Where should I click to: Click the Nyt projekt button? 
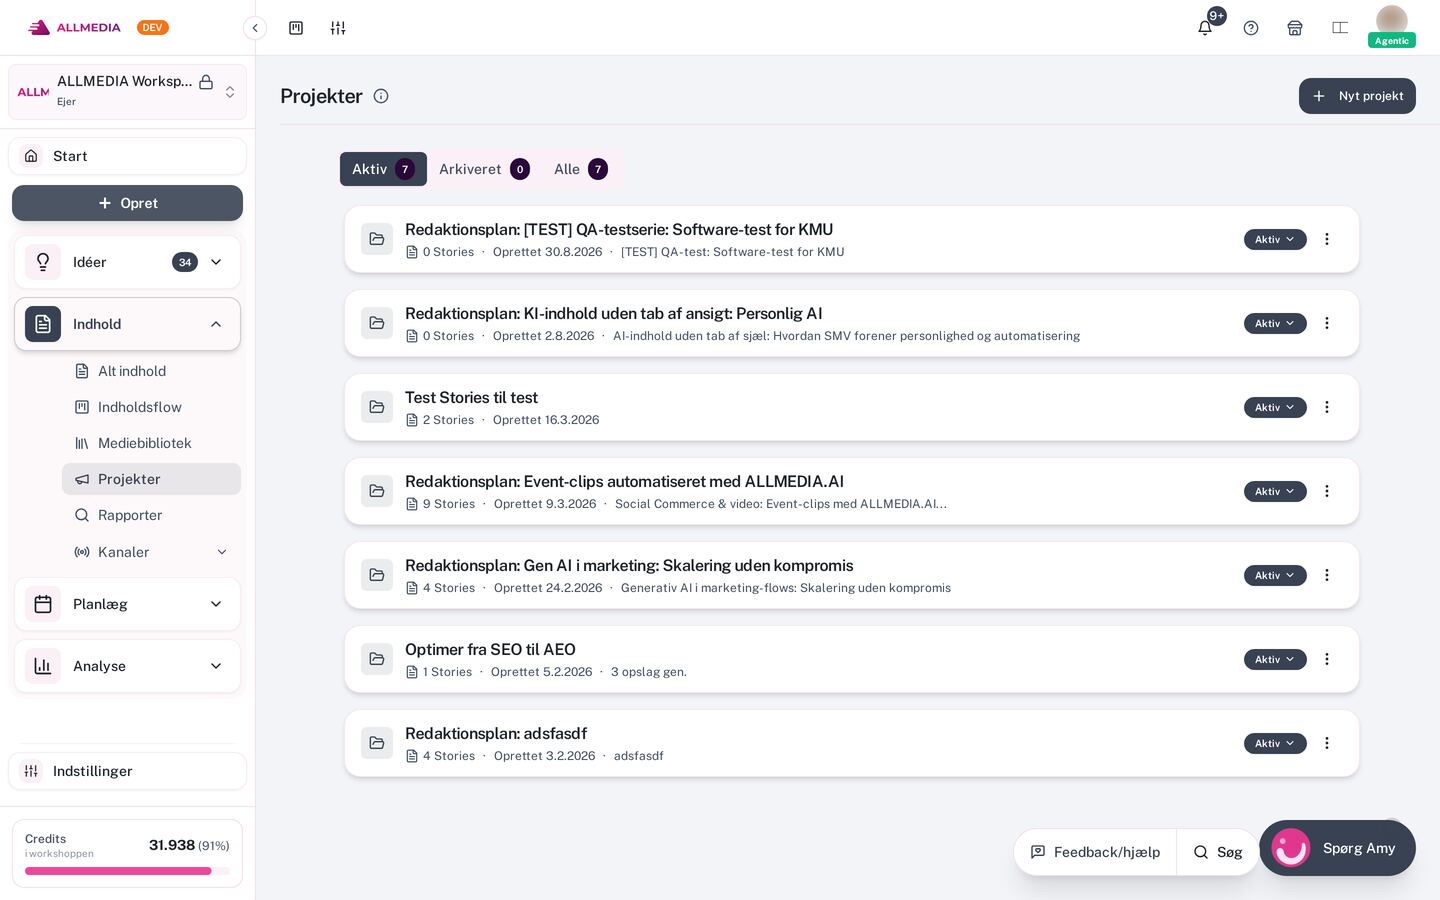click(x=1357, y=96)
